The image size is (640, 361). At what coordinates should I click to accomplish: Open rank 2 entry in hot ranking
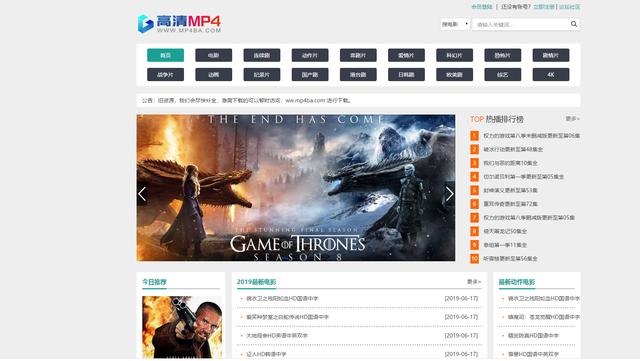coord(513,149)
